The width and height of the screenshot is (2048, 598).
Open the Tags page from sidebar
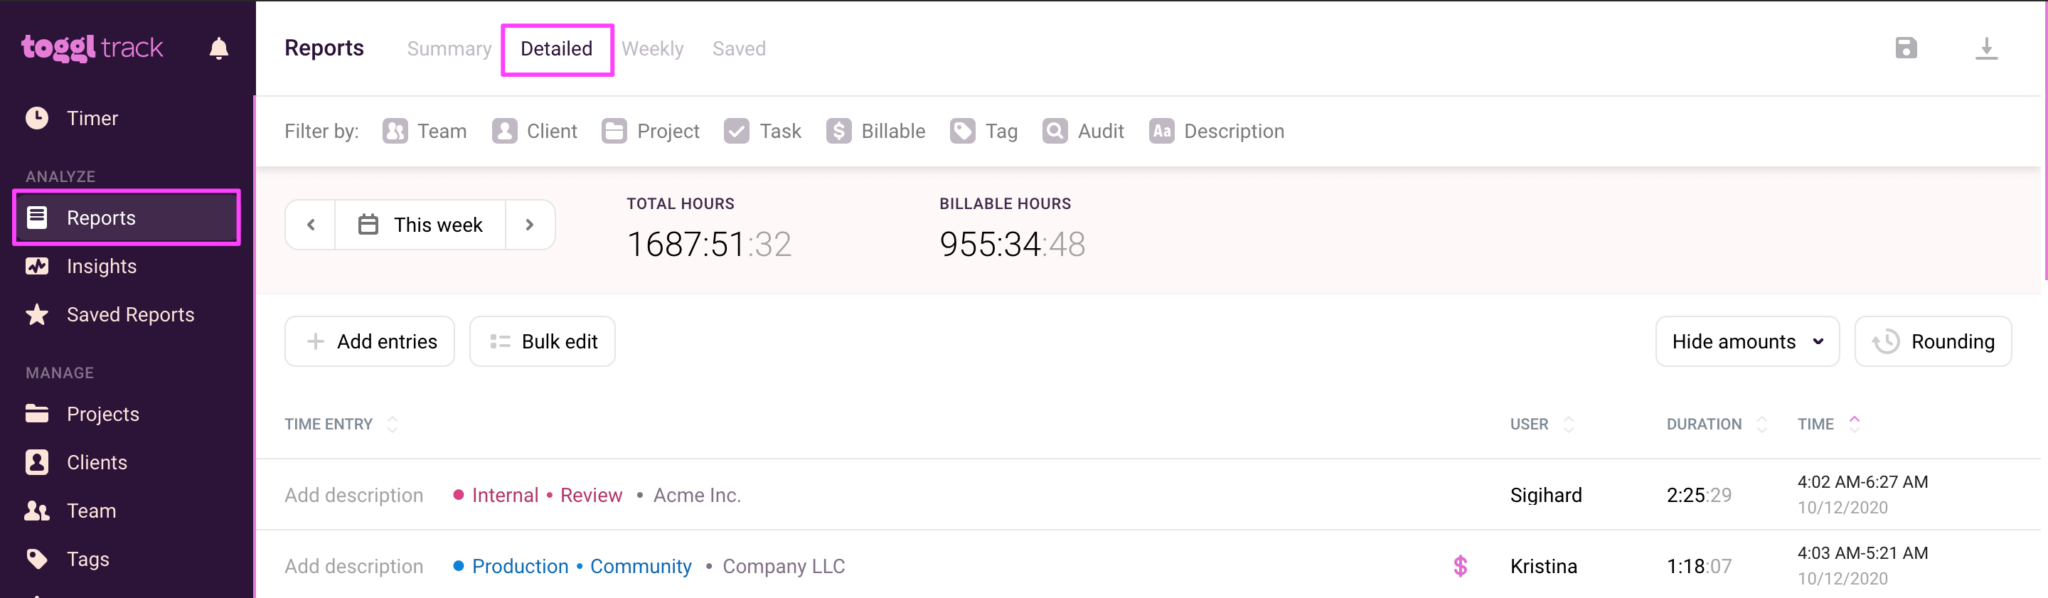[x=87, y=559]
